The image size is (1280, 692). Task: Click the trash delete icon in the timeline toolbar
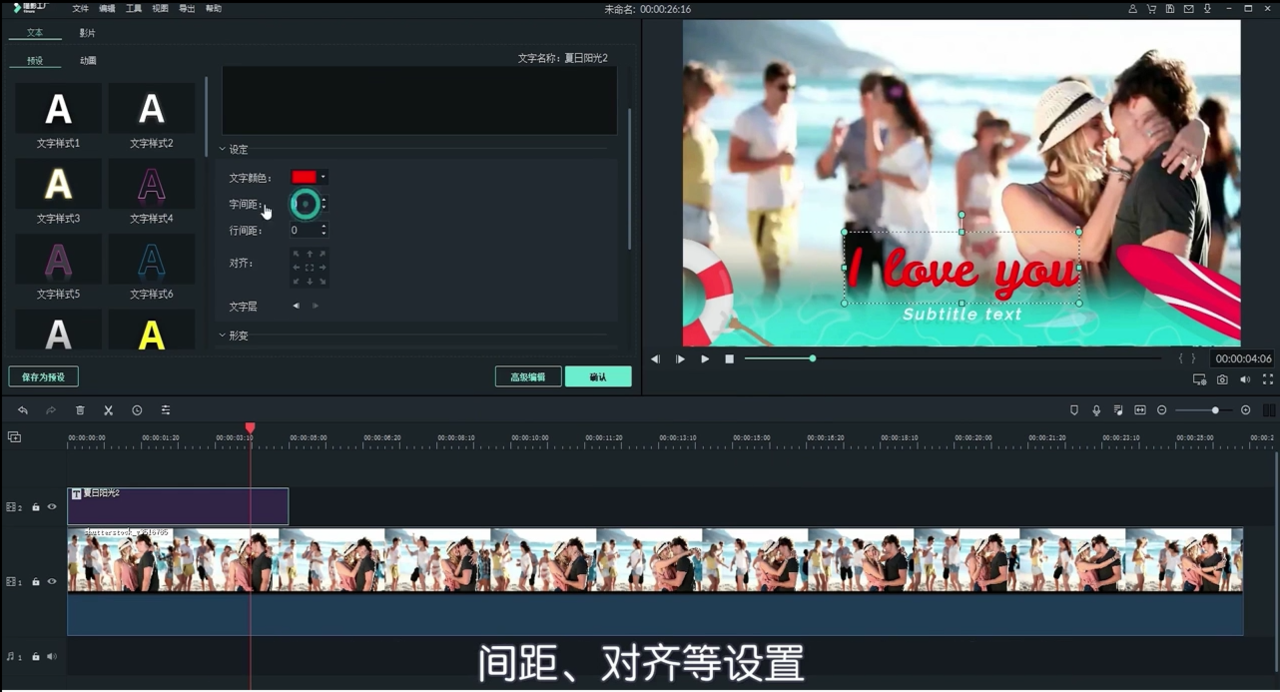coord(80,410)
